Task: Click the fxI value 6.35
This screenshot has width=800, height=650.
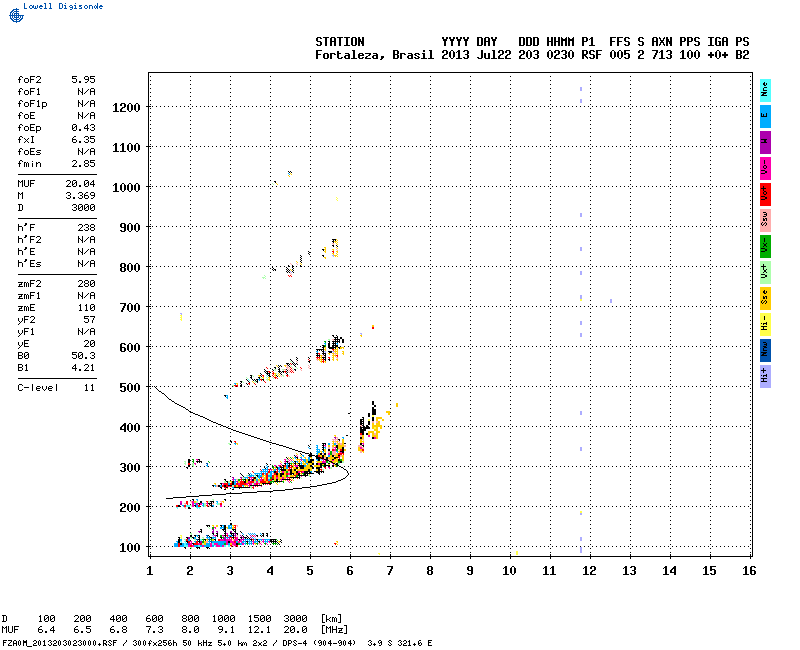Action: (83, 140)
